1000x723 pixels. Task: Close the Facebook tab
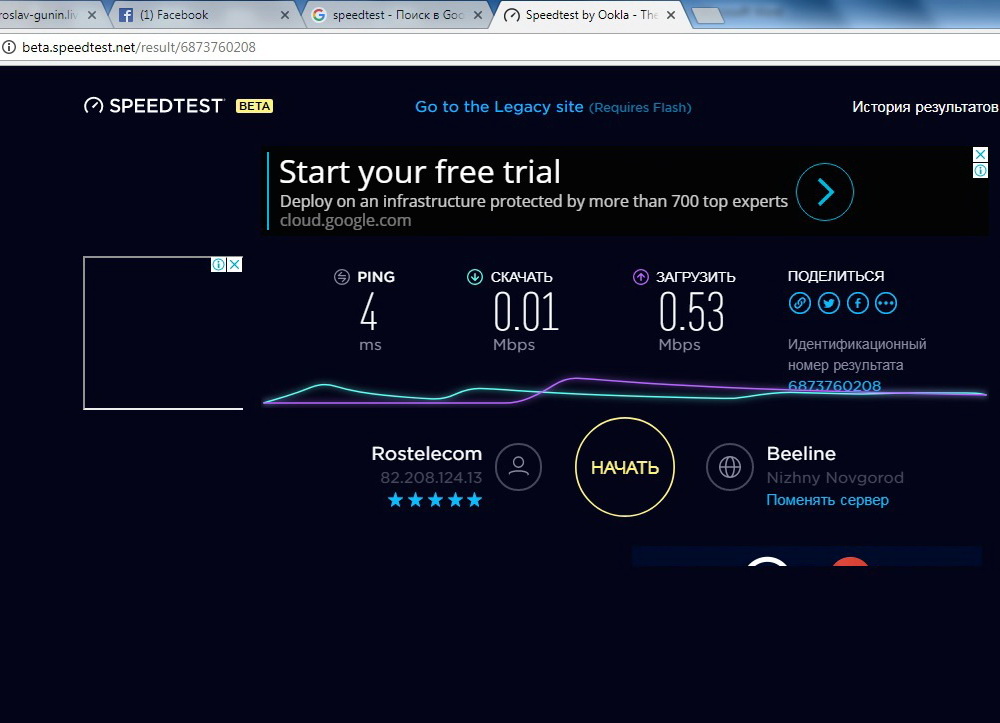coord(285,15)
